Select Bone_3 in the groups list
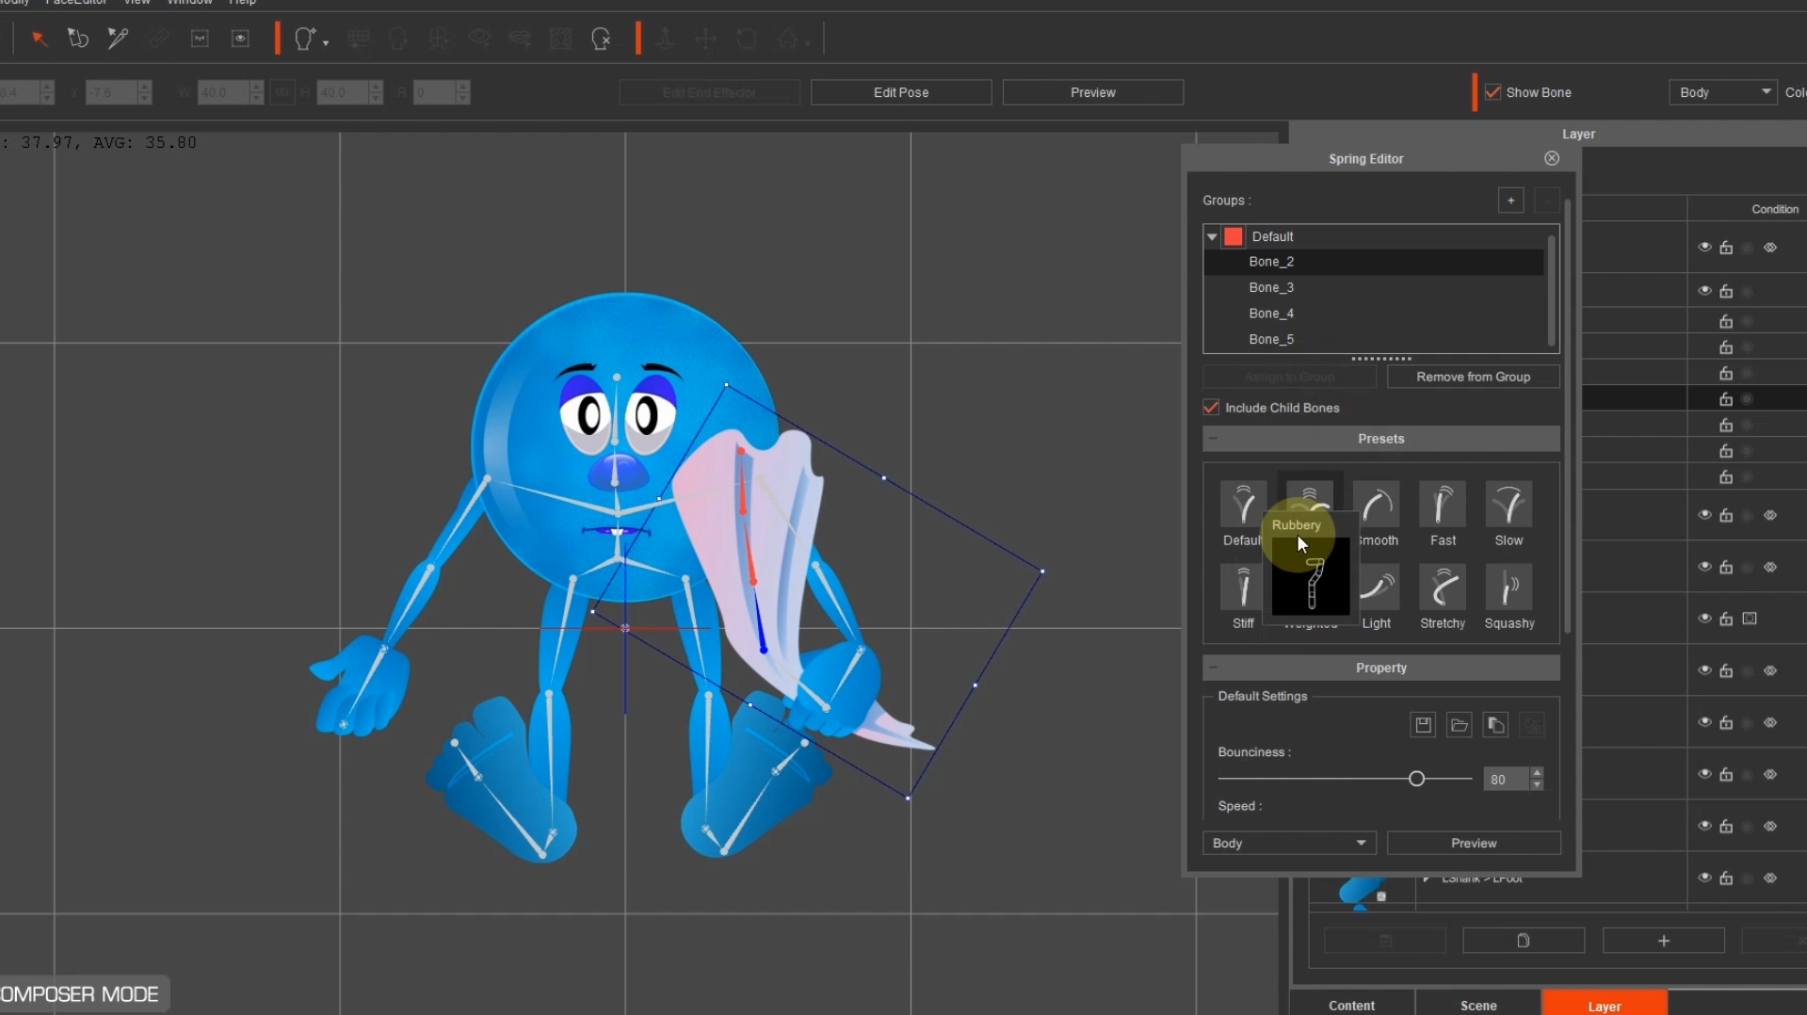Screen dimensions: 1807x1015 pyautogui.click(x=1373, y=288)
